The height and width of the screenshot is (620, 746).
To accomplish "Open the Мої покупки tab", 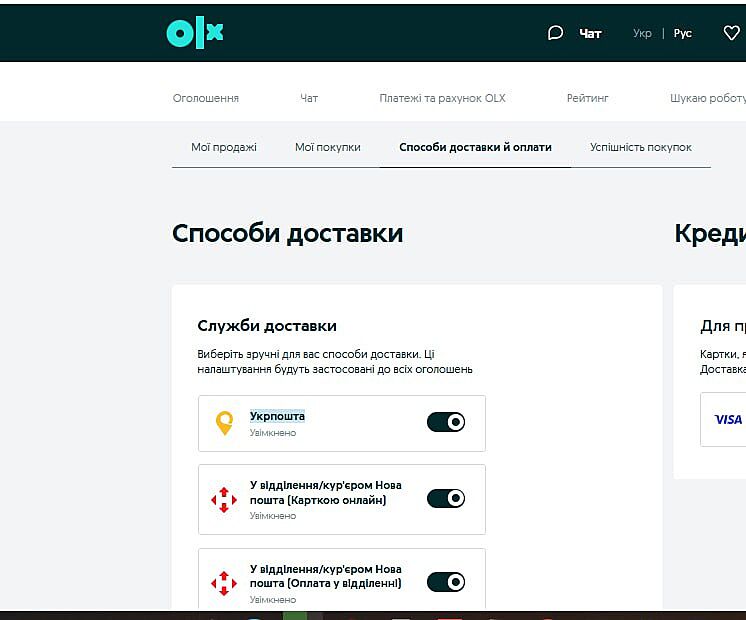I will (328, 147).
